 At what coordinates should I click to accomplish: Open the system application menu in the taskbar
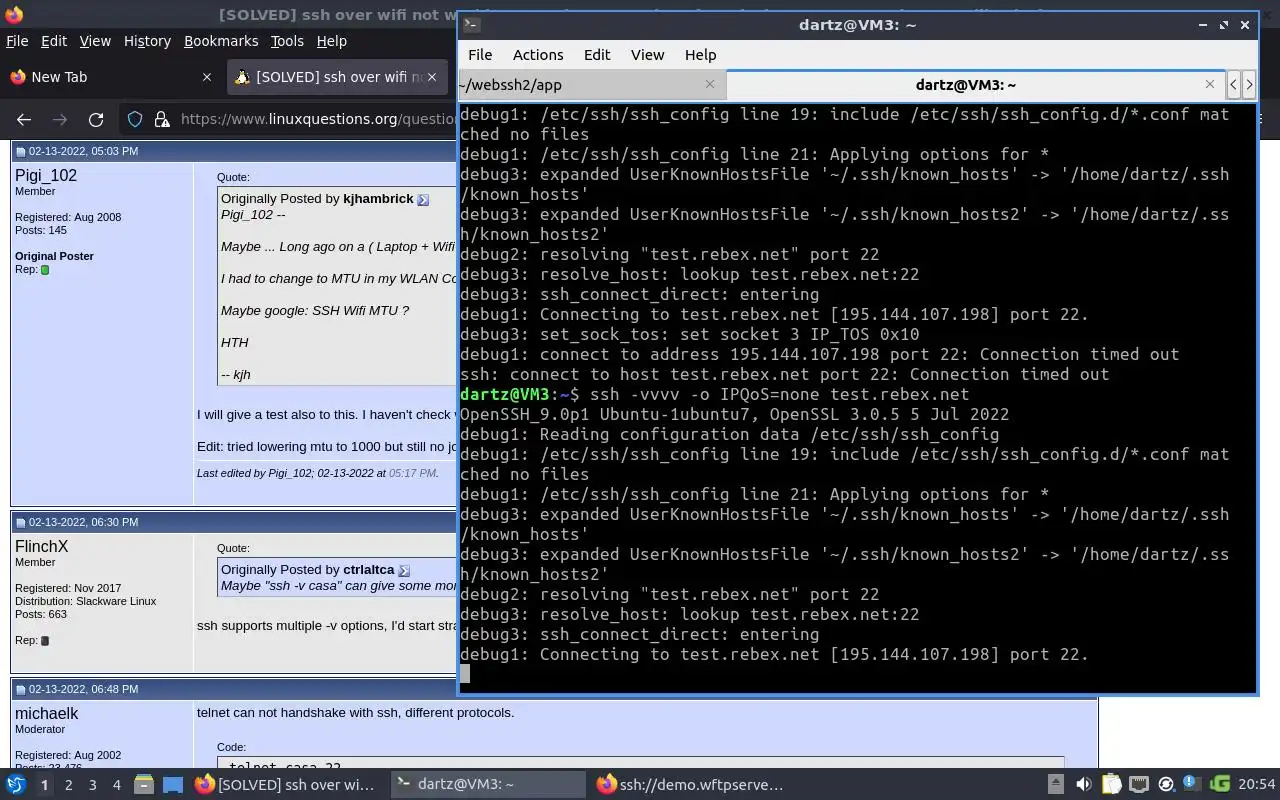[16, 785]
